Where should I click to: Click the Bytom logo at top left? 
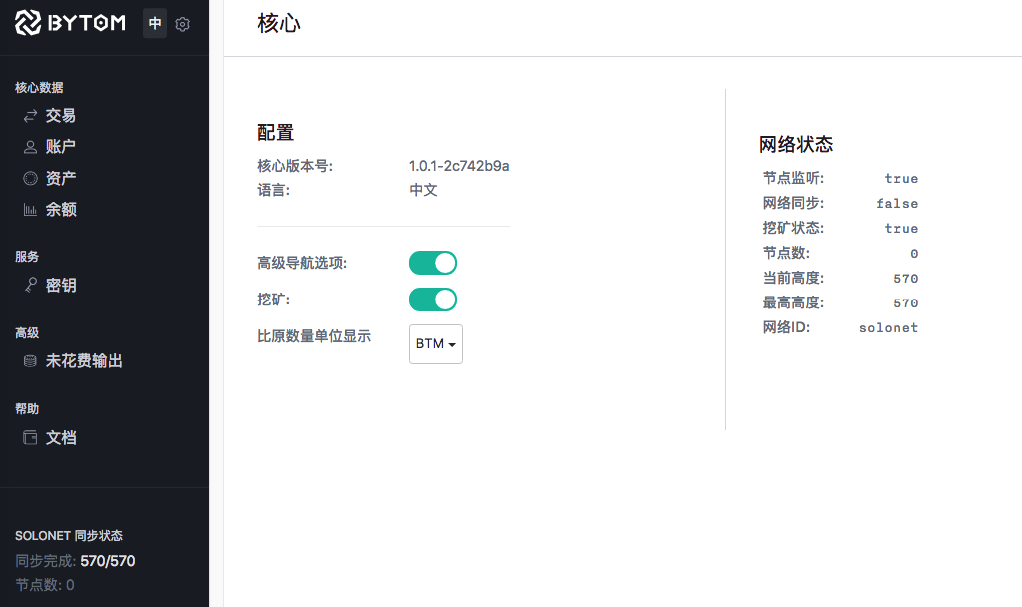(x=70, y=23)
